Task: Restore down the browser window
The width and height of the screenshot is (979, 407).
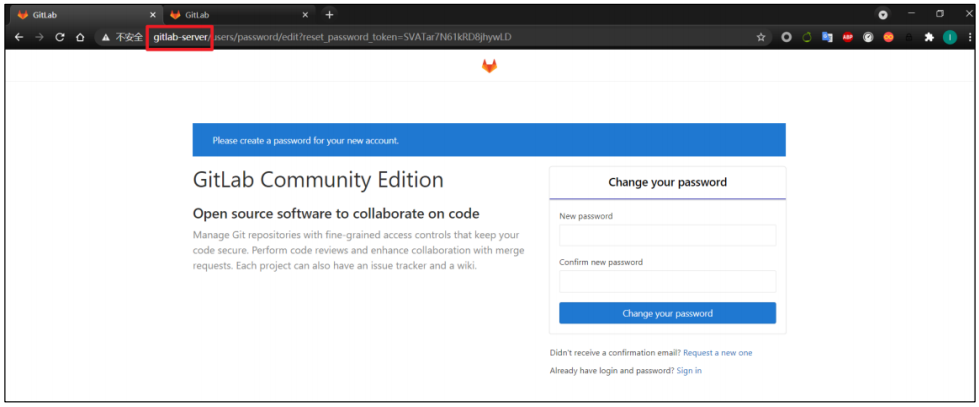Action: click(x=940, y=14)
